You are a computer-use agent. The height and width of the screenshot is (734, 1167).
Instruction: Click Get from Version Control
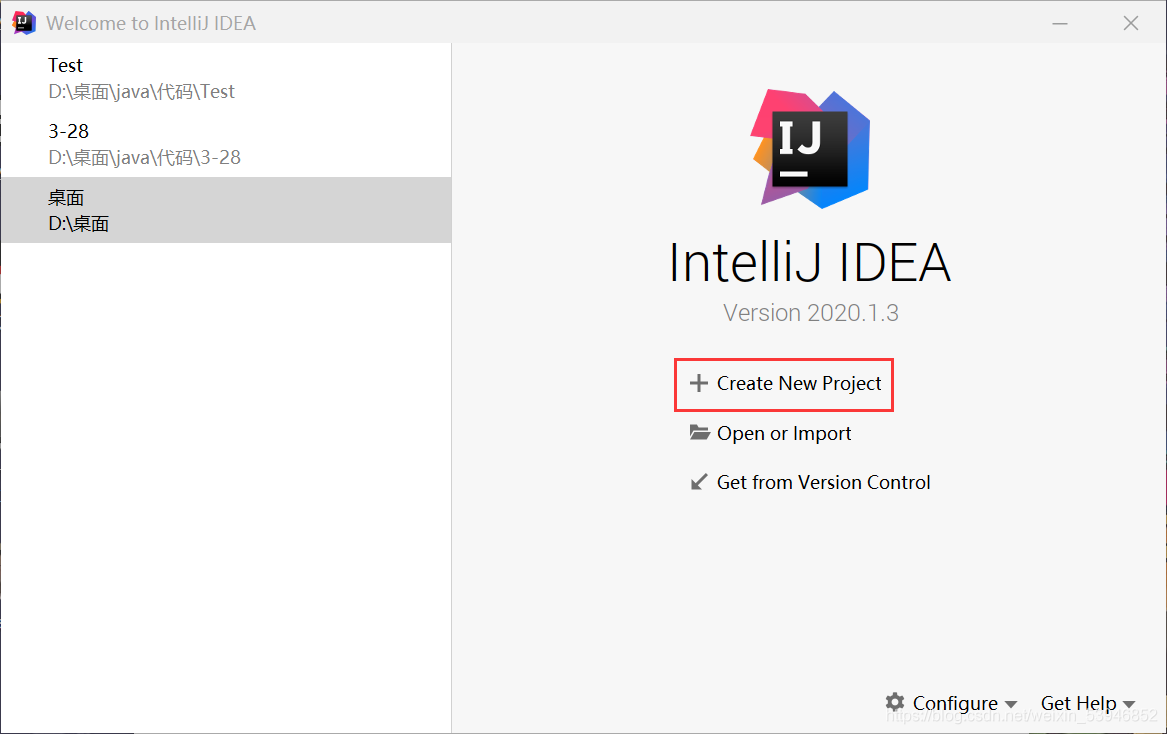823,481
